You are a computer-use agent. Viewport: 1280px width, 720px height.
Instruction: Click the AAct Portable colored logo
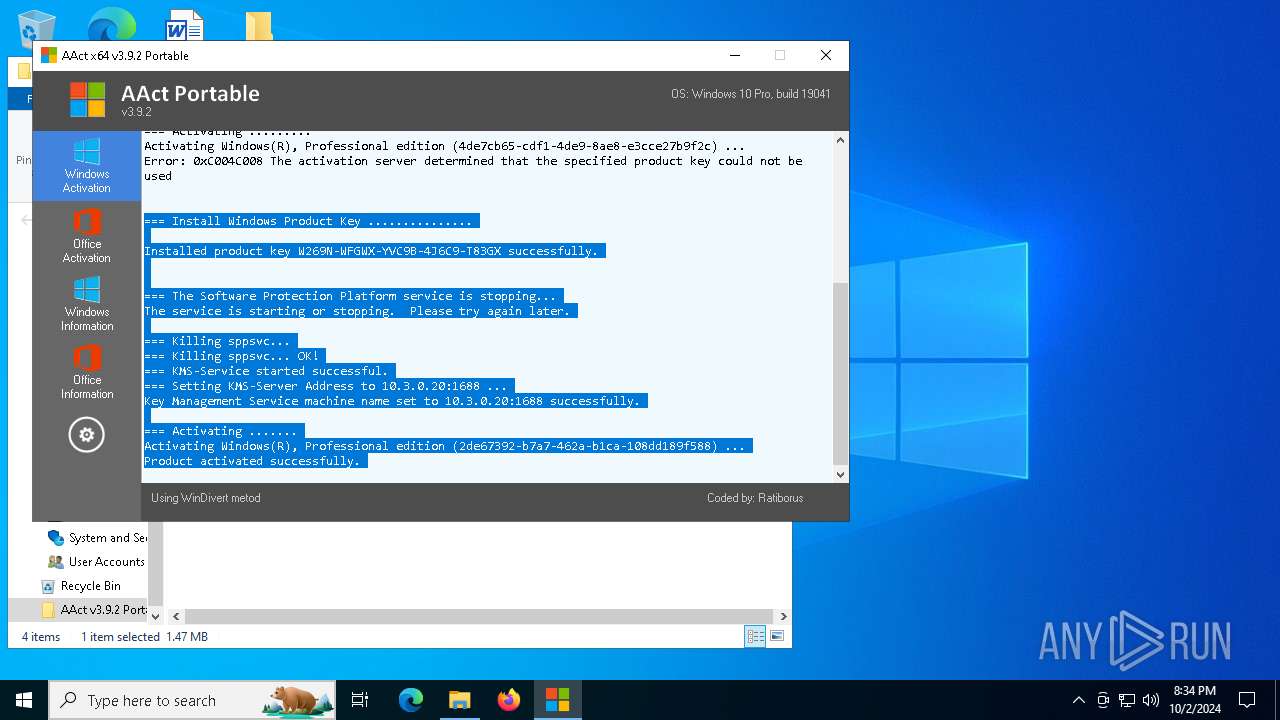click(87, 99)
